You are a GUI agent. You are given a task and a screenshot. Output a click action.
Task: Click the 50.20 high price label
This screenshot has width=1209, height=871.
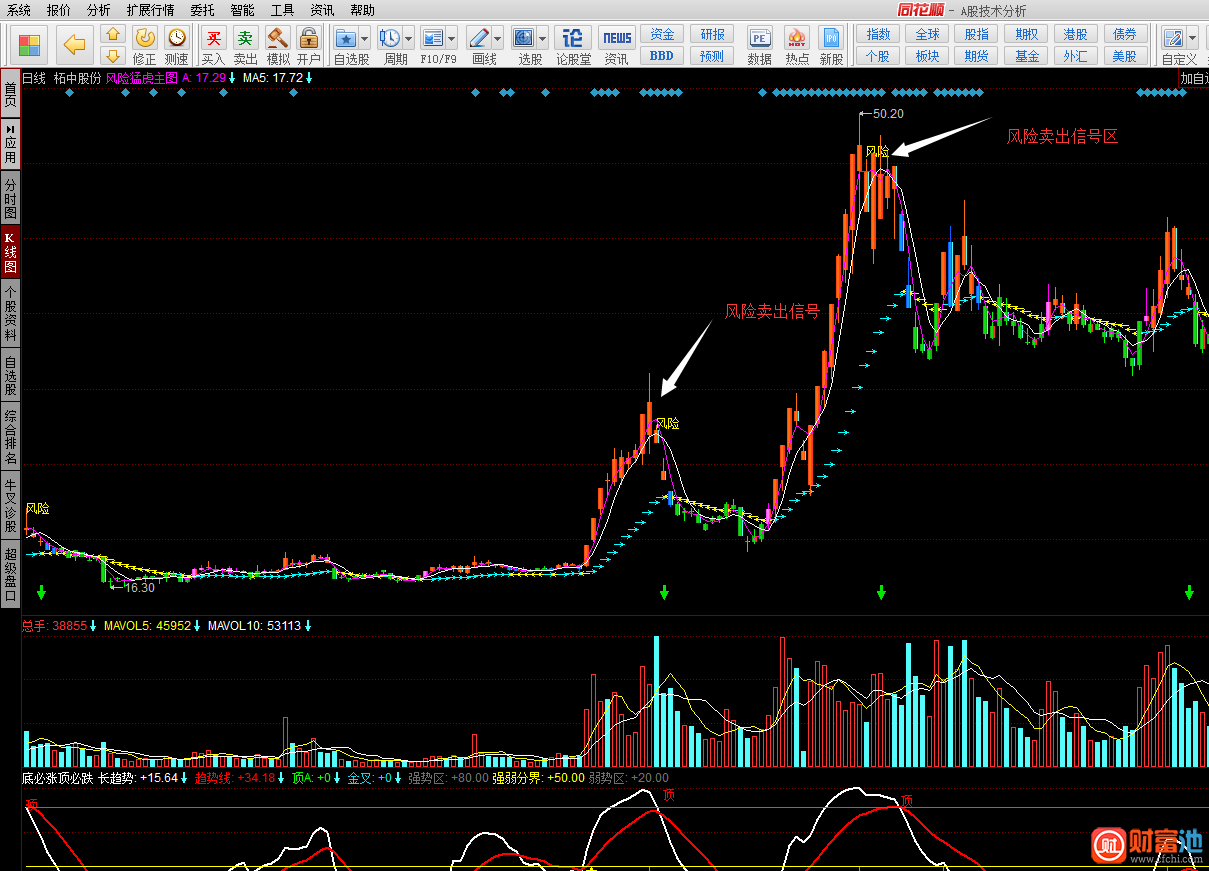[888, 114]
